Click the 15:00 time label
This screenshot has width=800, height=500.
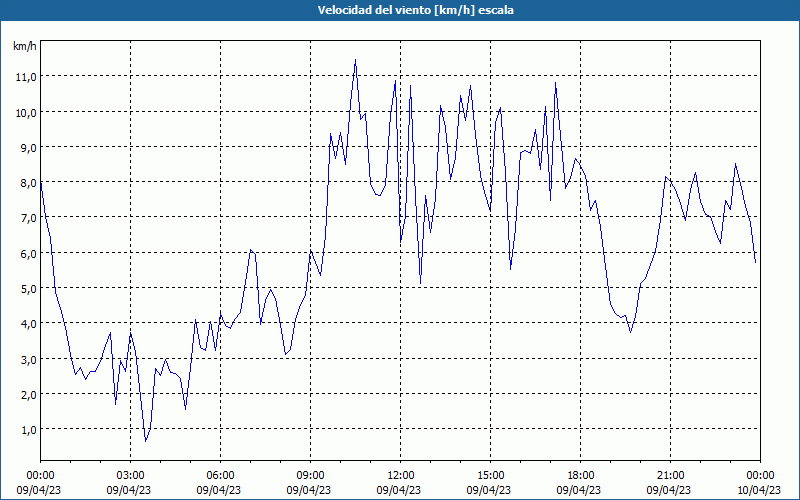pyautogui.click(x=490, y=476)
